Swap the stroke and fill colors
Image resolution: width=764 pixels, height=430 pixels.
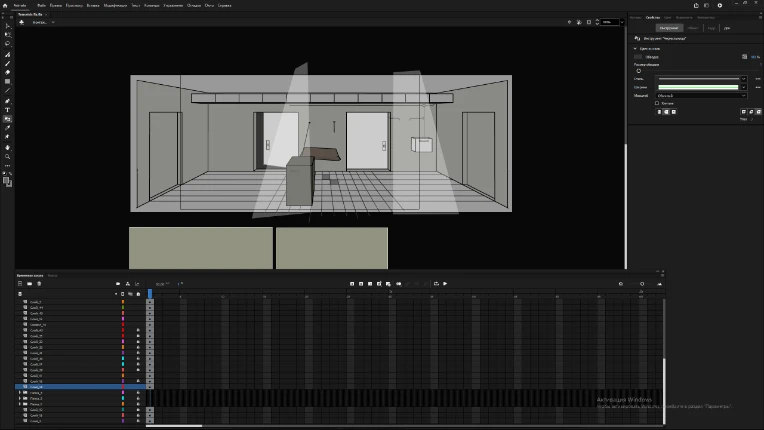[x=11, y=173]
